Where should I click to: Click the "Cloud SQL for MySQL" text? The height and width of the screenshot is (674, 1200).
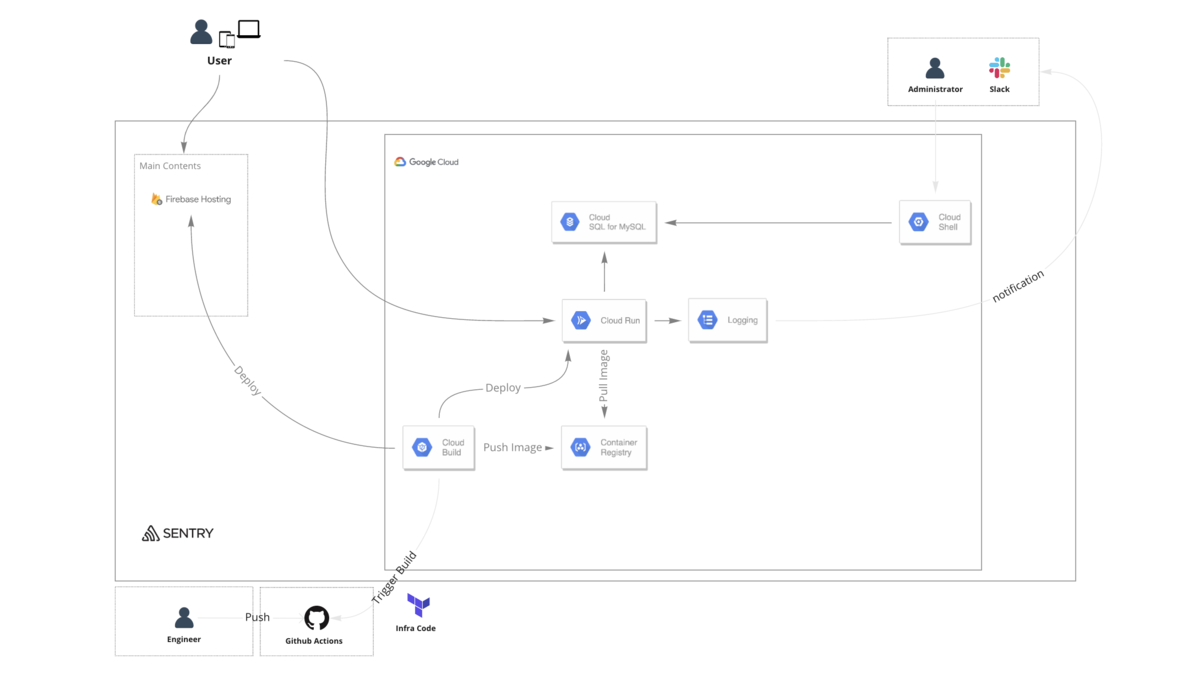pyautogui.click(x=617, y=222)
